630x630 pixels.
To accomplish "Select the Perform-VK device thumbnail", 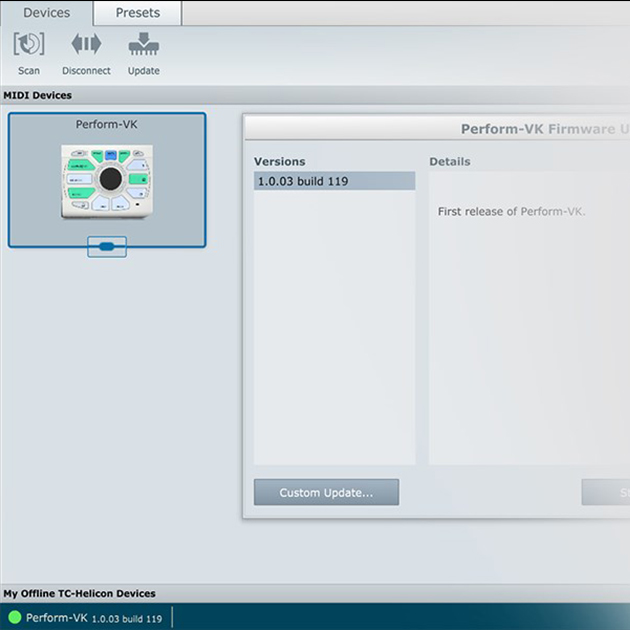I will click(x=107, y=182).
